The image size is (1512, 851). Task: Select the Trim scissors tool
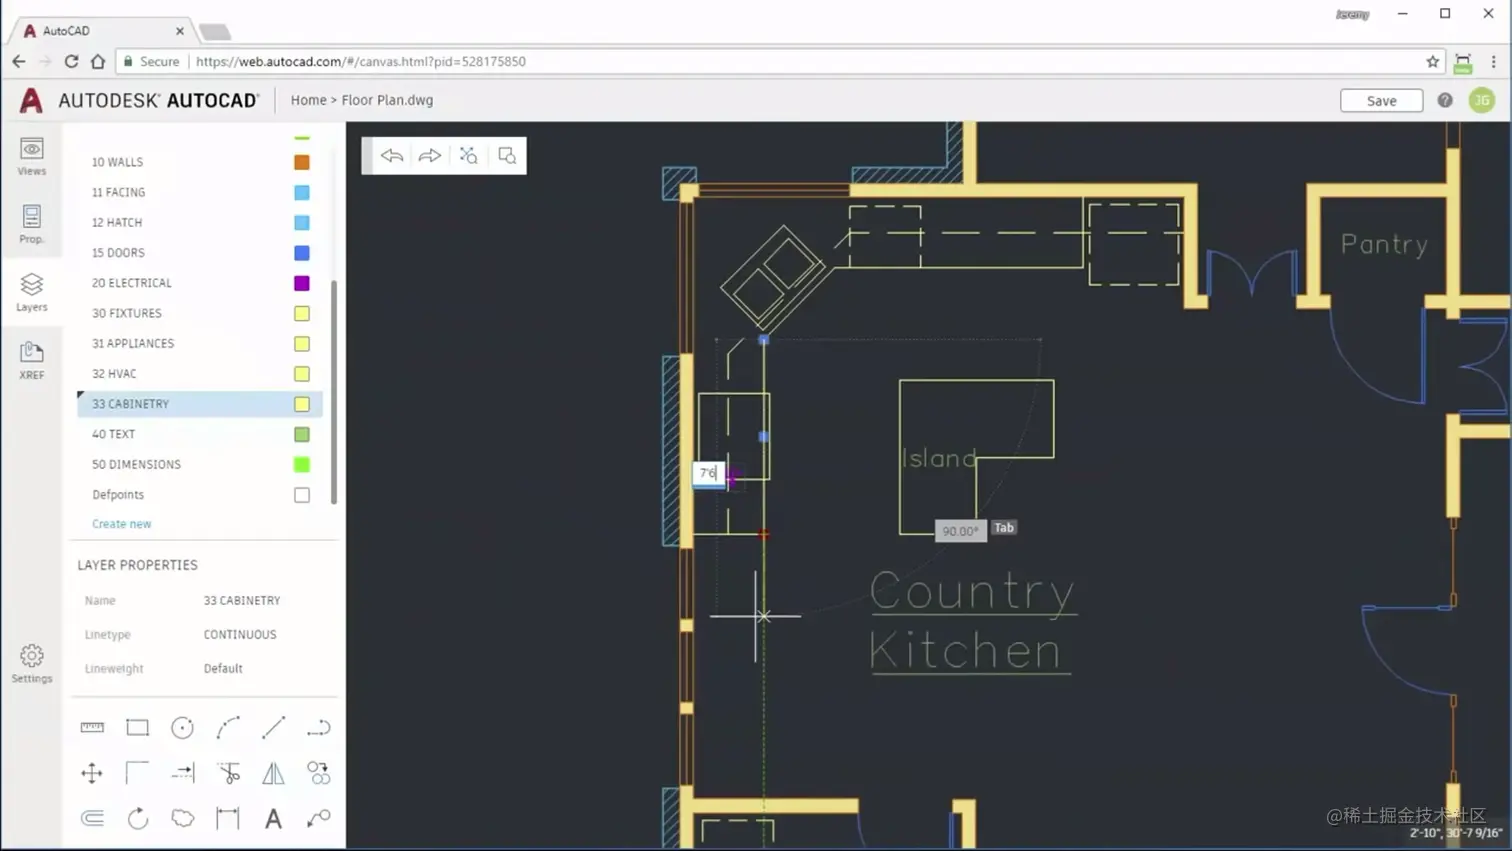click(x=228, y=773)
